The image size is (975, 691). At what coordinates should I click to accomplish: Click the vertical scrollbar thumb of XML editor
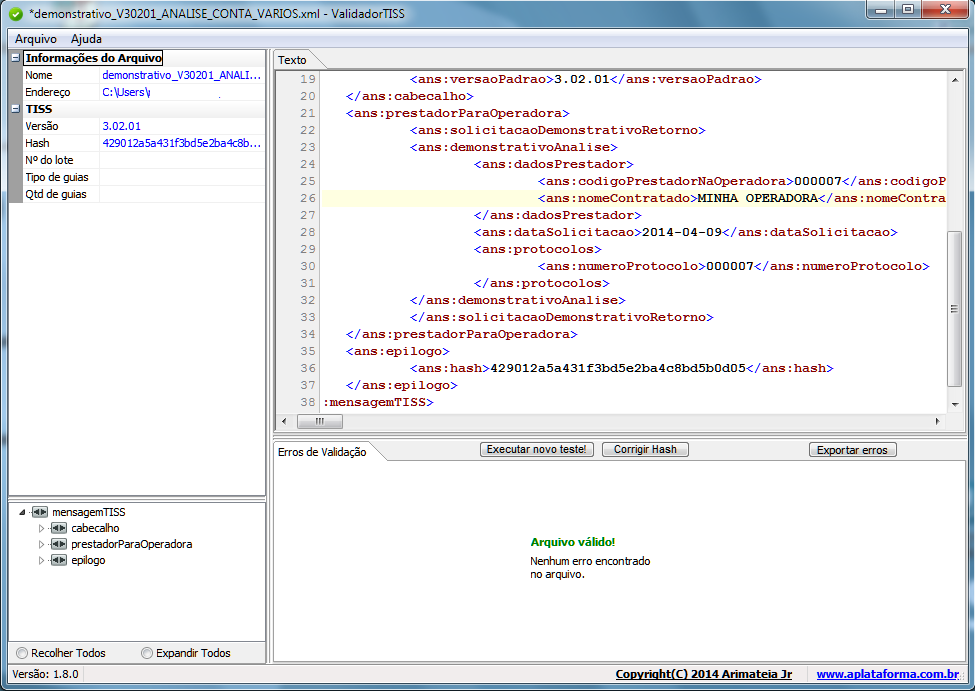[x=954, y=309]
